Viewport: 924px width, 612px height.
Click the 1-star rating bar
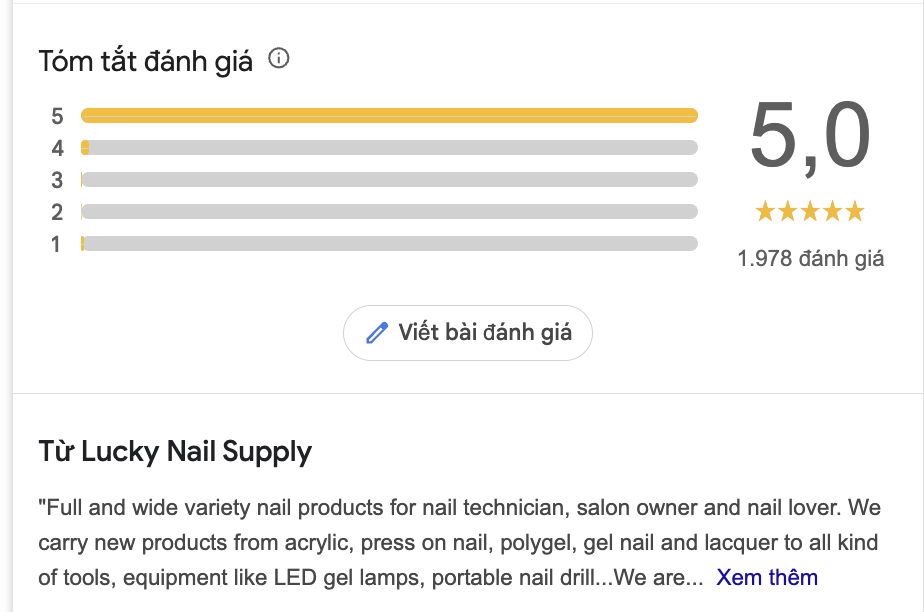coord(390,244)
